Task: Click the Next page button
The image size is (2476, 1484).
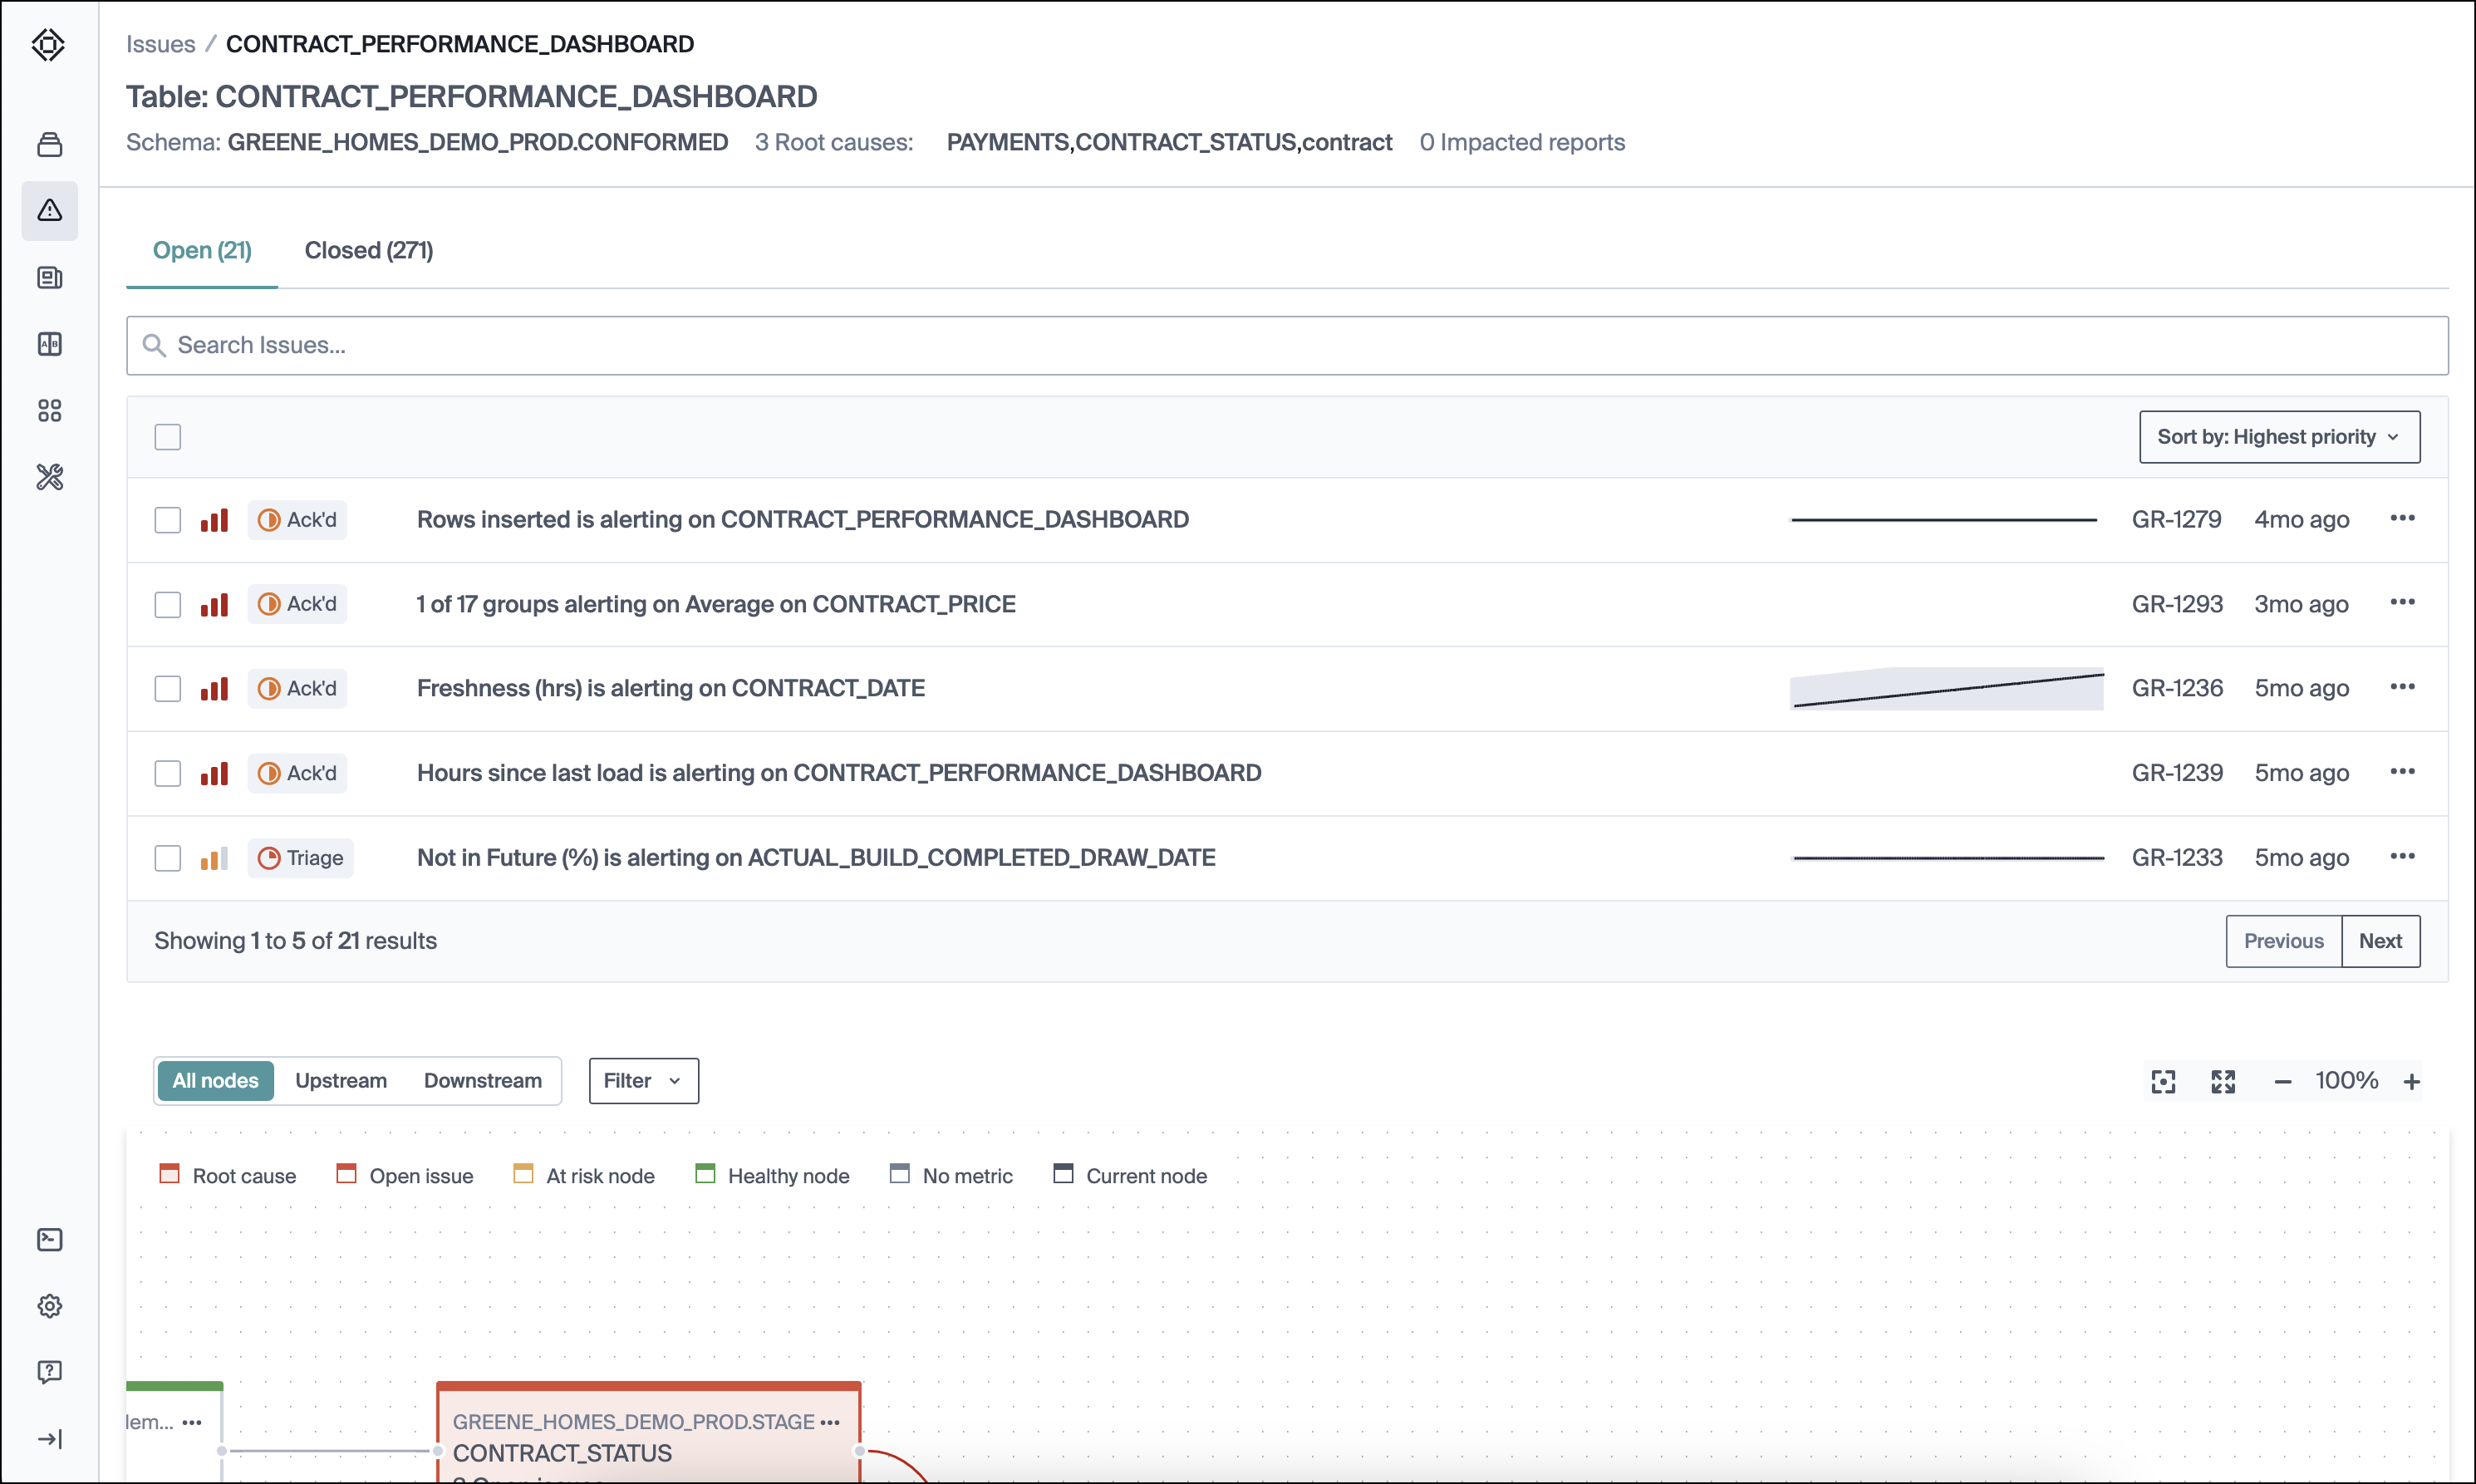Action: (2379, 941)
